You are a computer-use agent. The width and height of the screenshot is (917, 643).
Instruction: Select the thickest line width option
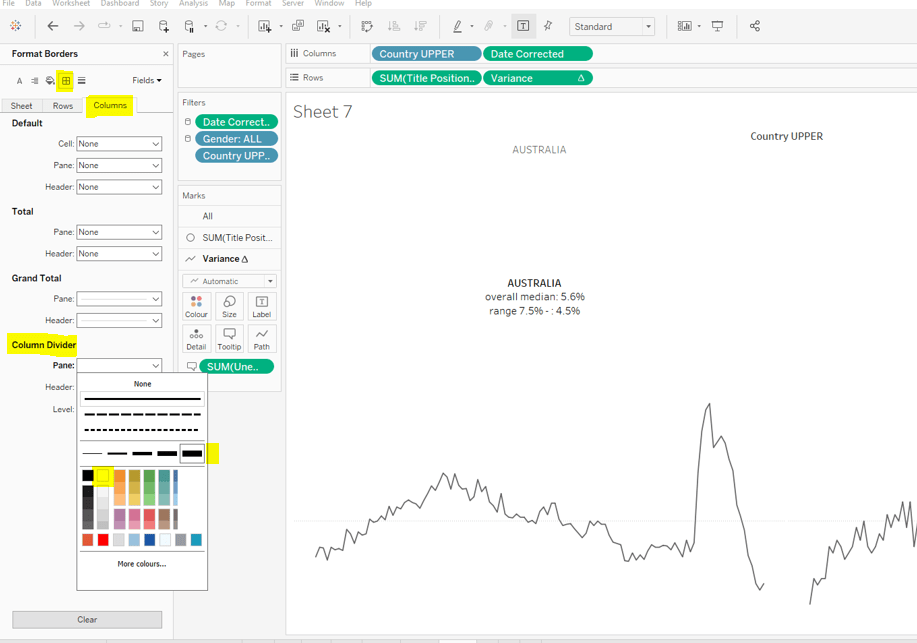point(192,453)
